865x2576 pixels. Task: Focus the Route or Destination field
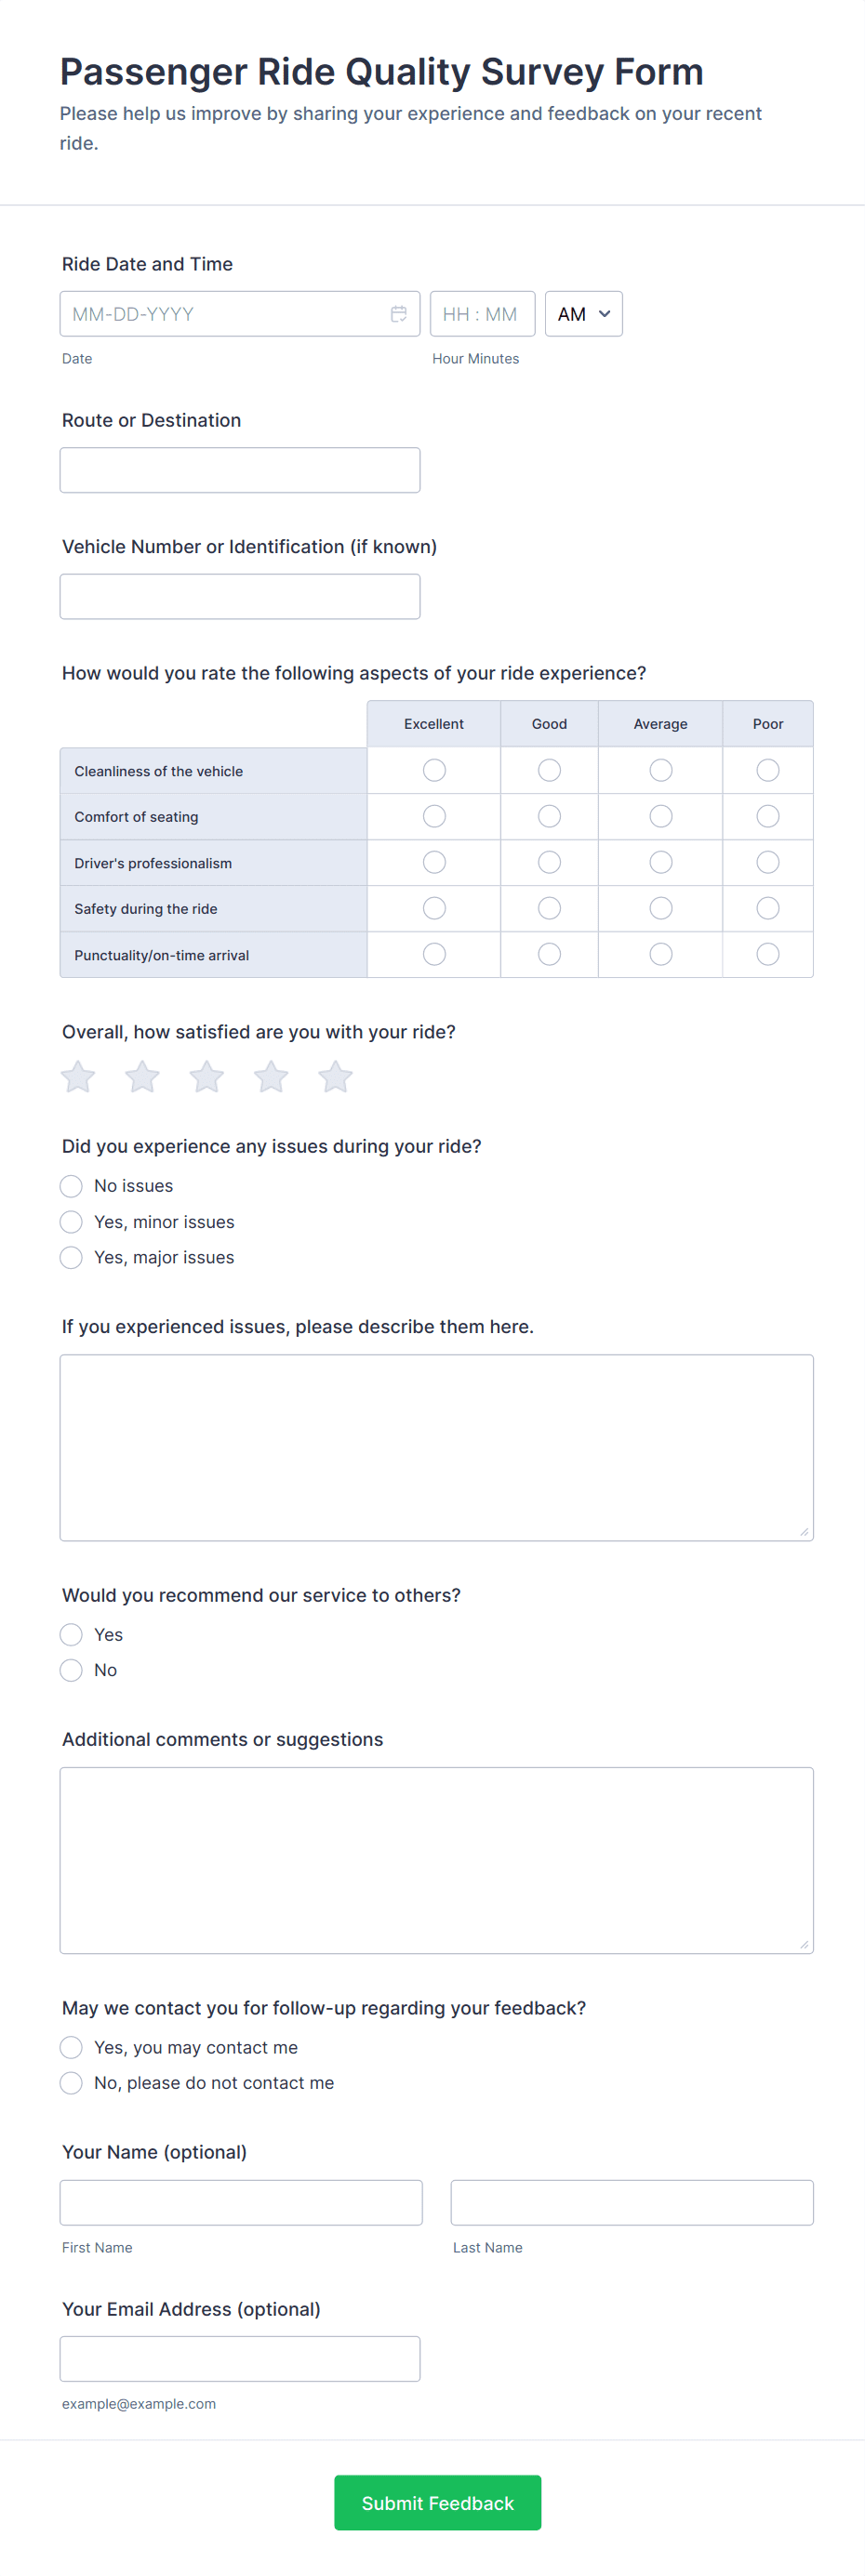click(240, 470)
